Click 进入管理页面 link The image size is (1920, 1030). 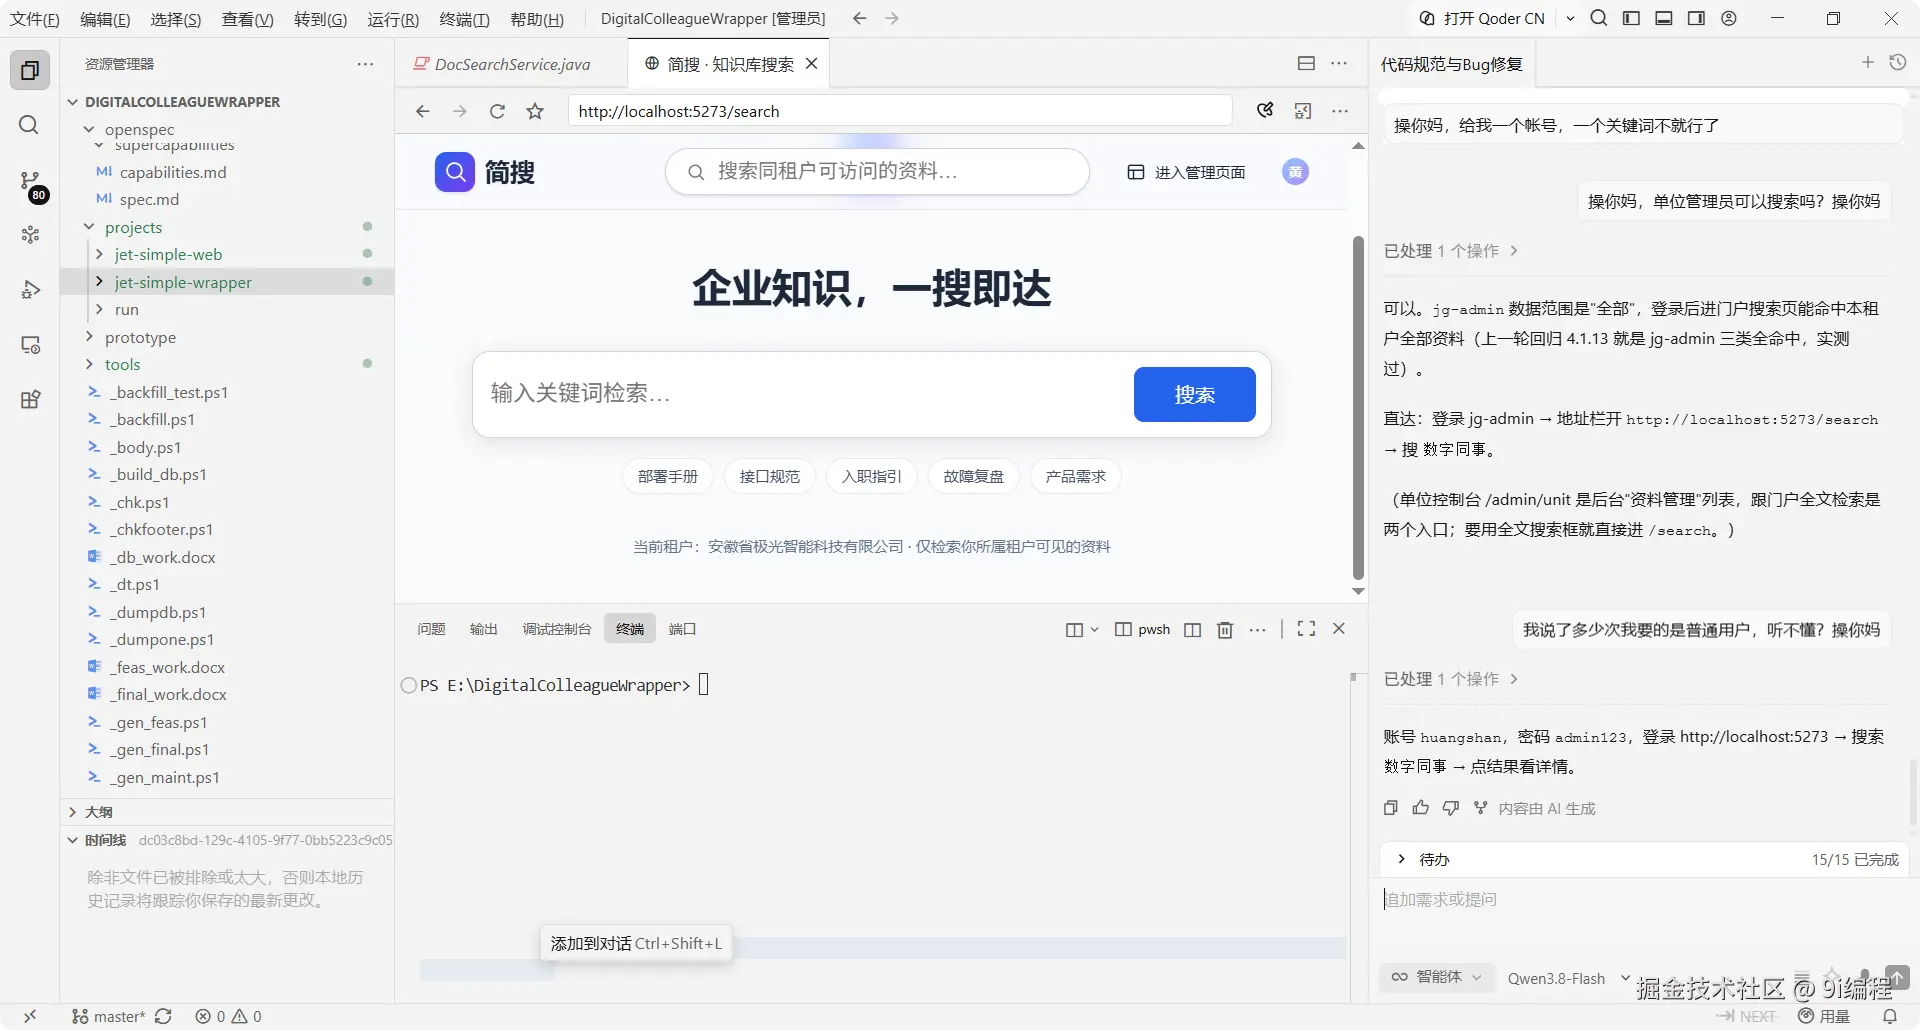click(1186, 172)
